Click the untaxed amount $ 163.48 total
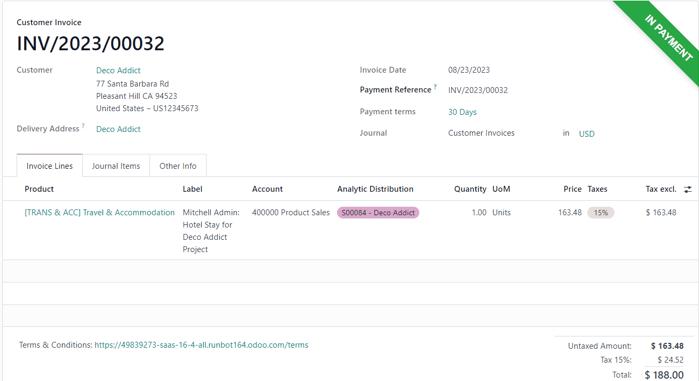This screenshot has height=381, width=699. click(x=667, y=346)
